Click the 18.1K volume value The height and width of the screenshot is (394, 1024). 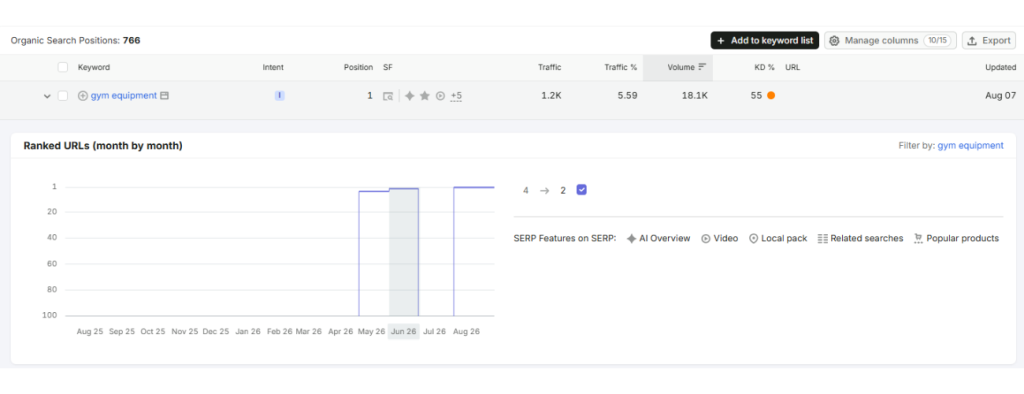(694, 96)
